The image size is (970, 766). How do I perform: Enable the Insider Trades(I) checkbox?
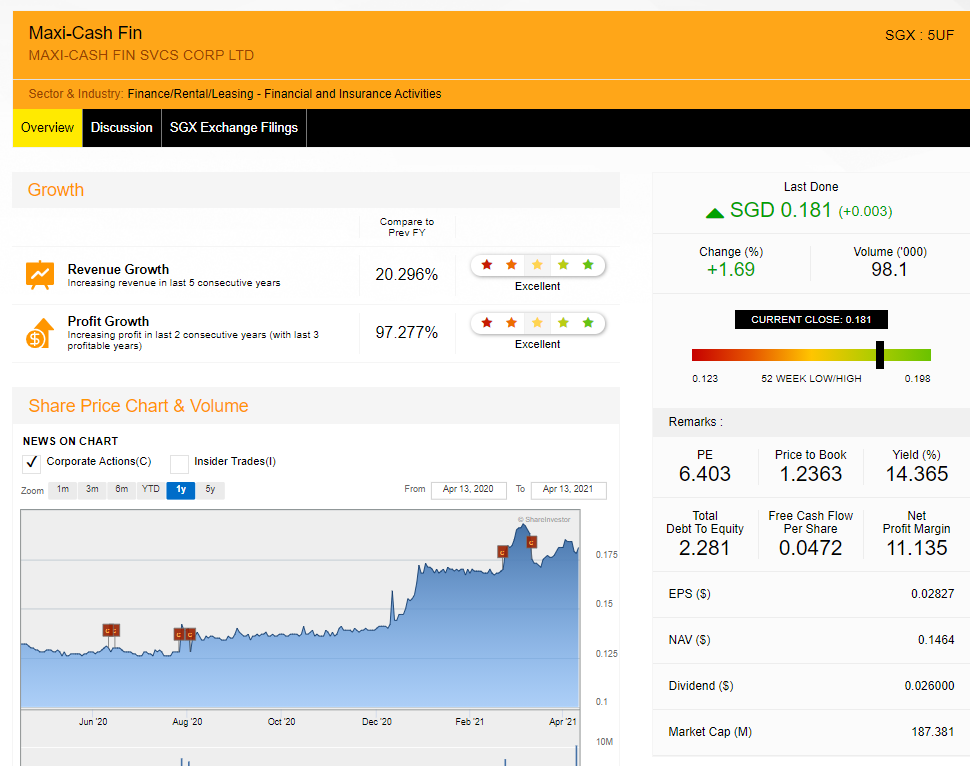(179, 463)
